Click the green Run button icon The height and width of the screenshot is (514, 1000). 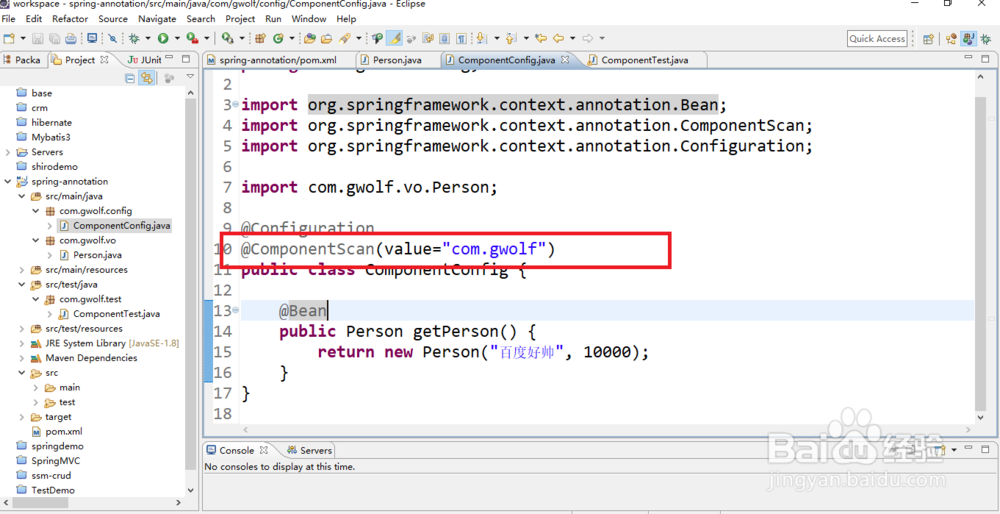163,38
